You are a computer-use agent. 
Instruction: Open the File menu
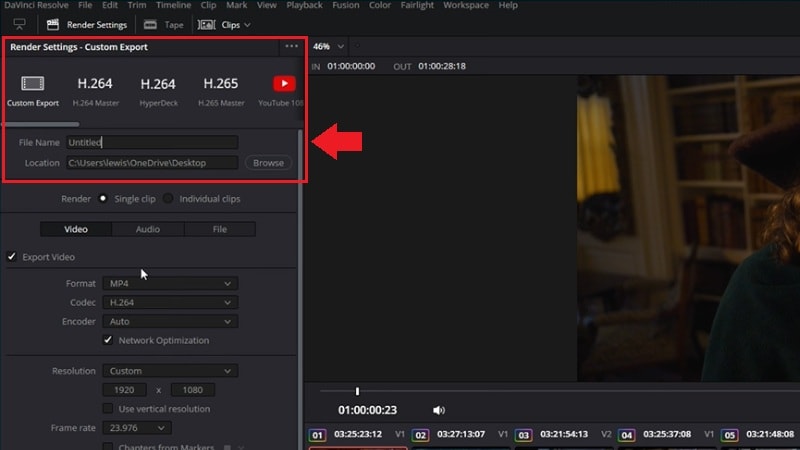pos(85,5)
